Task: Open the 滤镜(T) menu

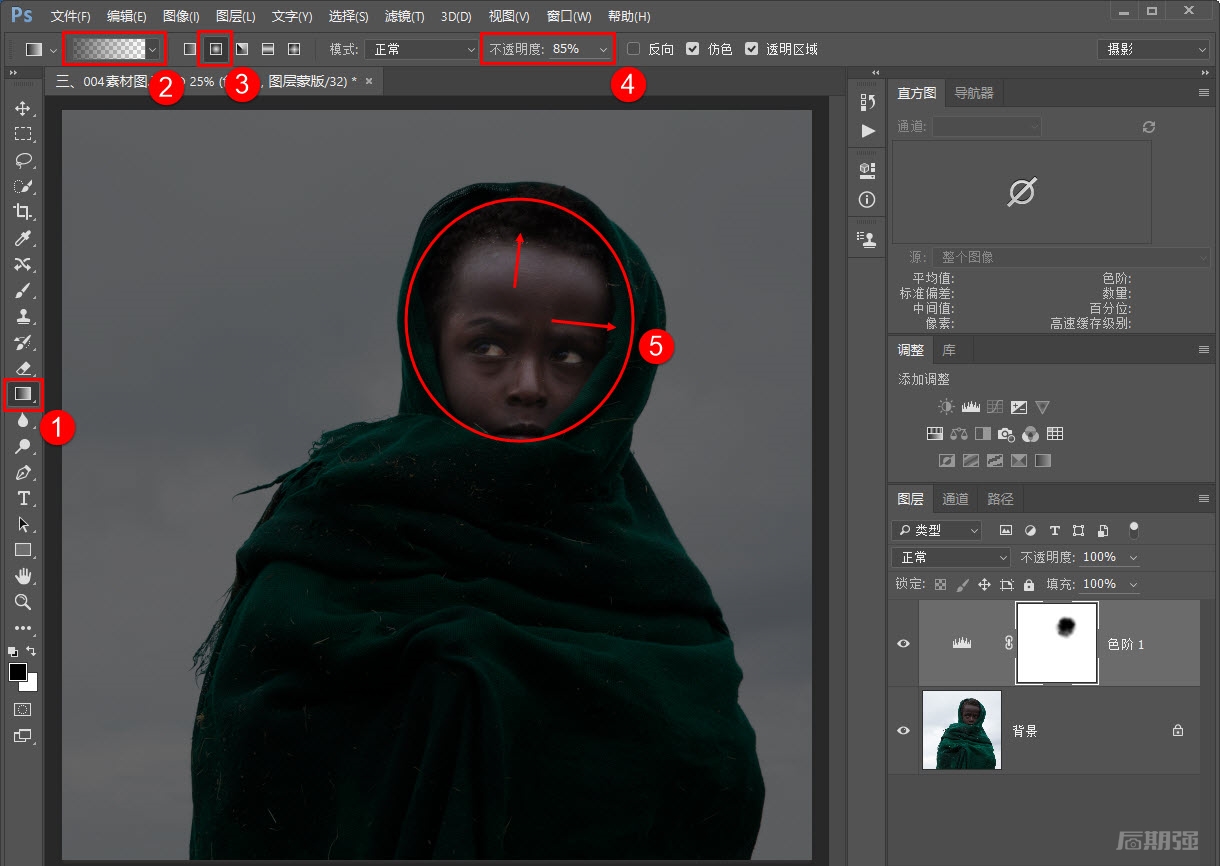Action: [404, 17]
